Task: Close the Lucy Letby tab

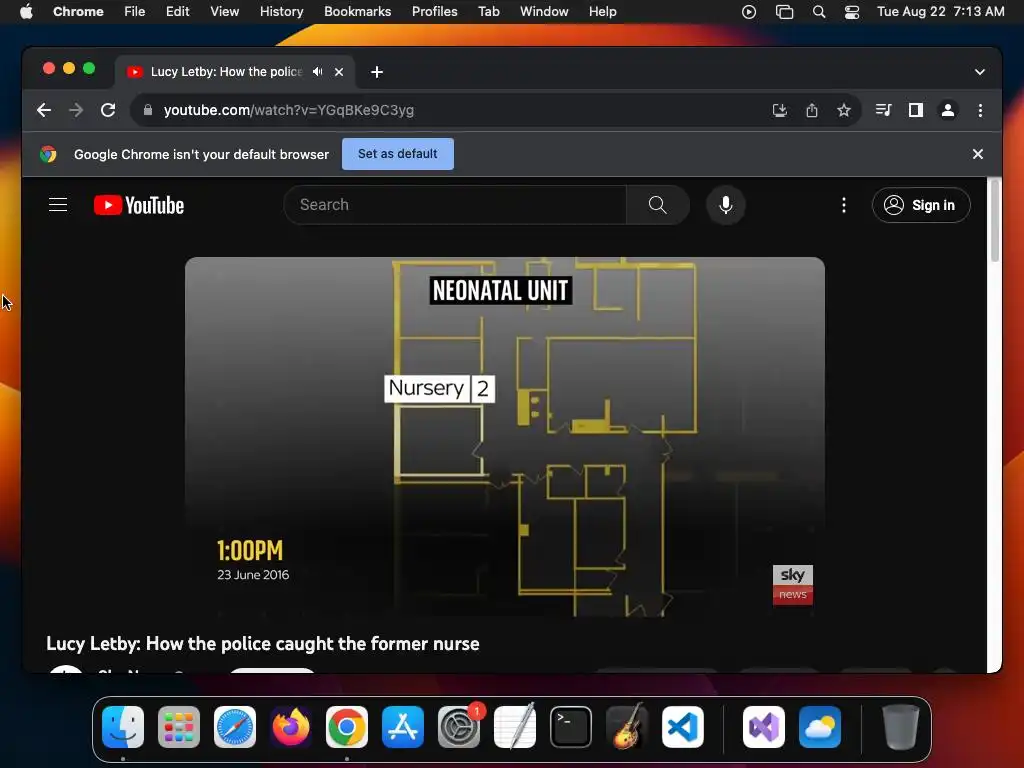Action: point(339,72)
